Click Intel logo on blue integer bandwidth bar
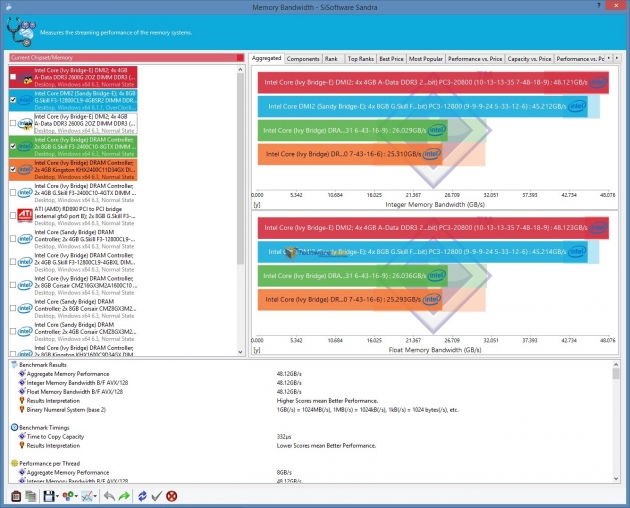 (577, 107)
